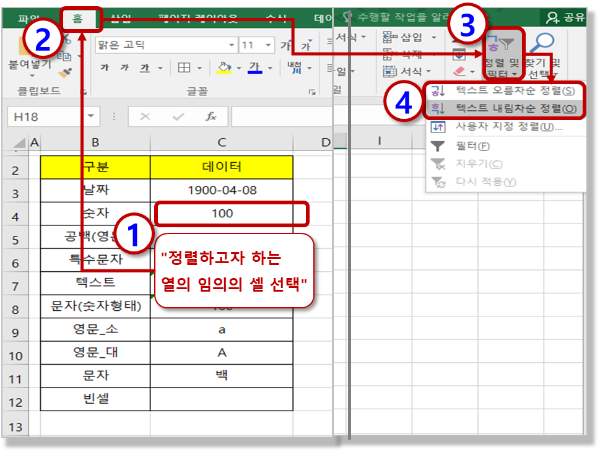600x452 pixels.
Task: Toggle bold 가 formatting
Action: (104, 68)
